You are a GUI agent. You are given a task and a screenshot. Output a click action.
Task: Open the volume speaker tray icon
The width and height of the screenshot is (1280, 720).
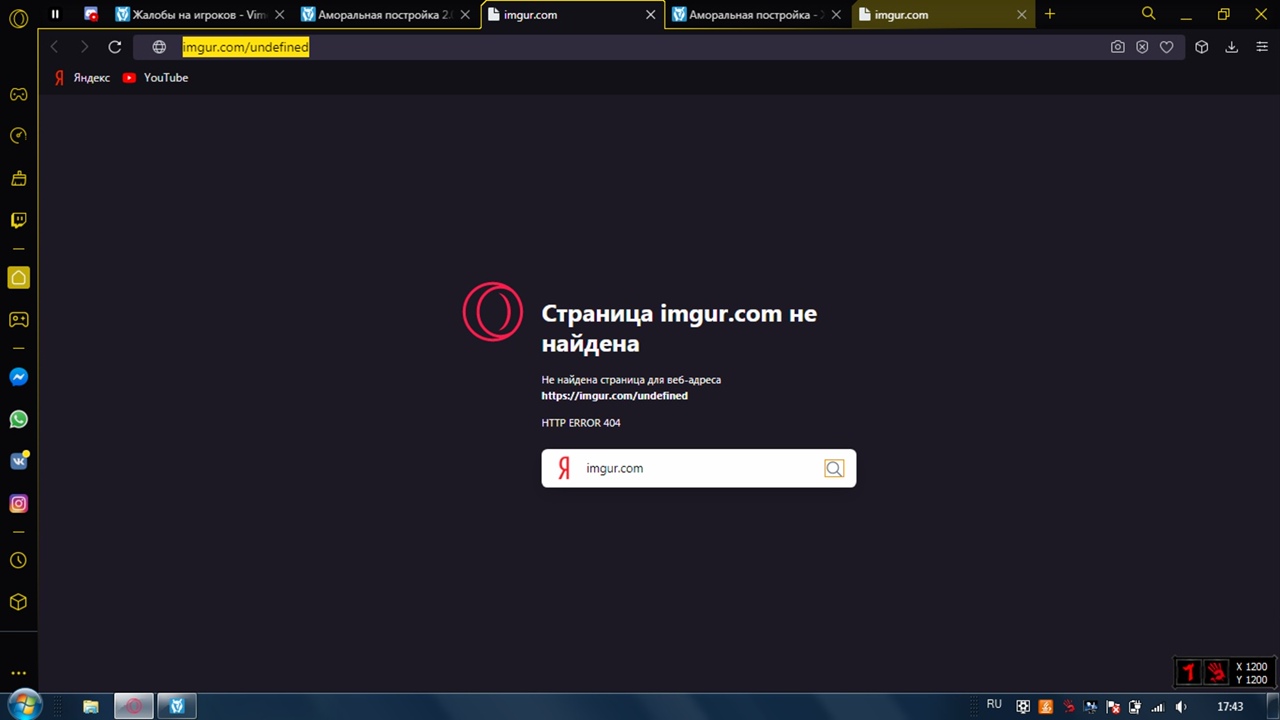coord(1182,706)
